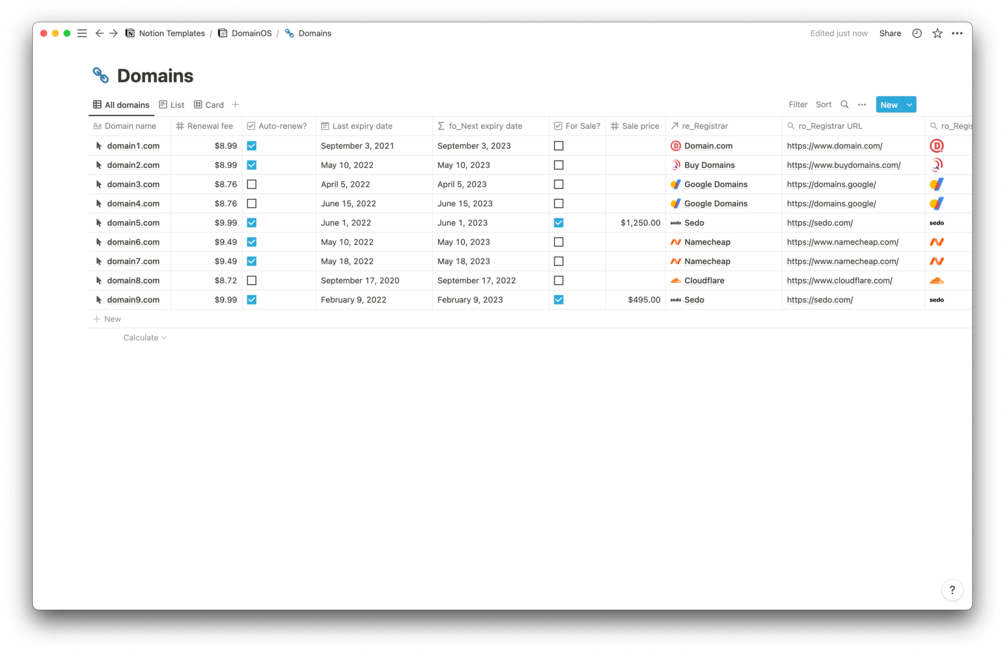
Task: Select the $1,250.00 sale price cell
Action: tap(635, 223)
